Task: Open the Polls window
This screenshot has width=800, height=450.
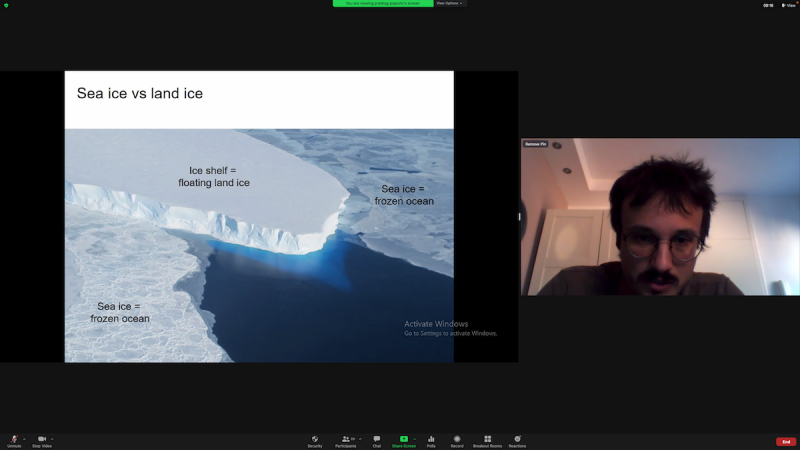Action: pos(431,440)
